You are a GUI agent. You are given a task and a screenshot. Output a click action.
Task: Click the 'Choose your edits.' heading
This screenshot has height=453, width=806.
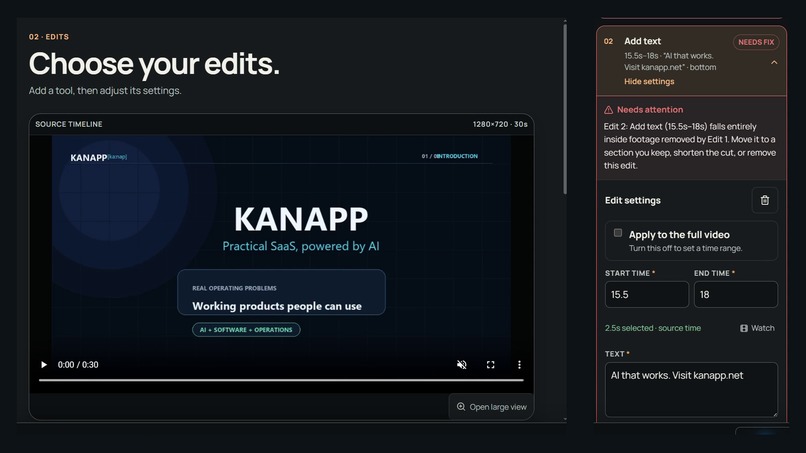pyautogui.click(x=154, y=64)
